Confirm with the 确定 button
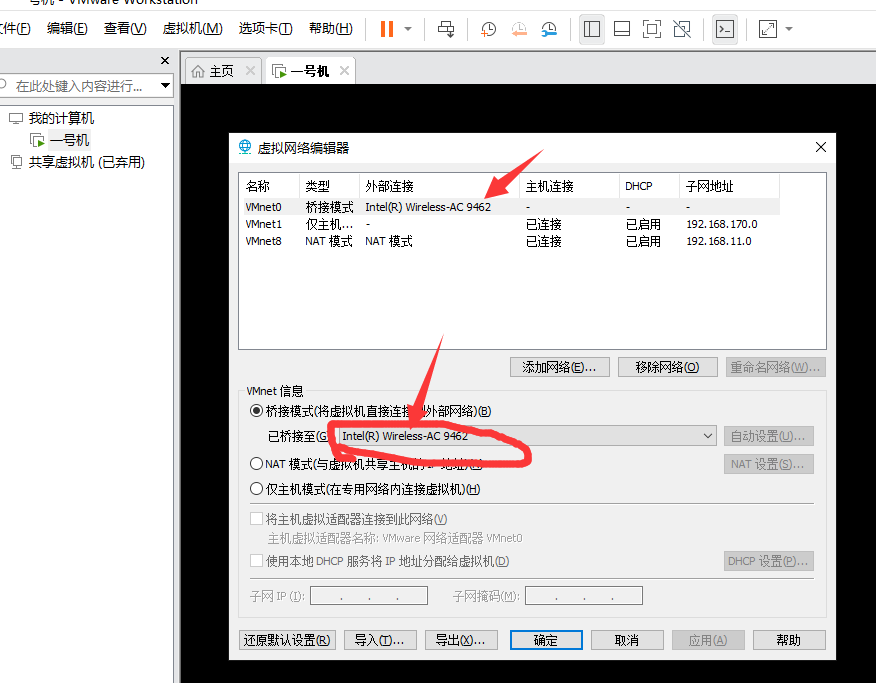This screenshot has height=683, width=876. [x=546, y=640]
